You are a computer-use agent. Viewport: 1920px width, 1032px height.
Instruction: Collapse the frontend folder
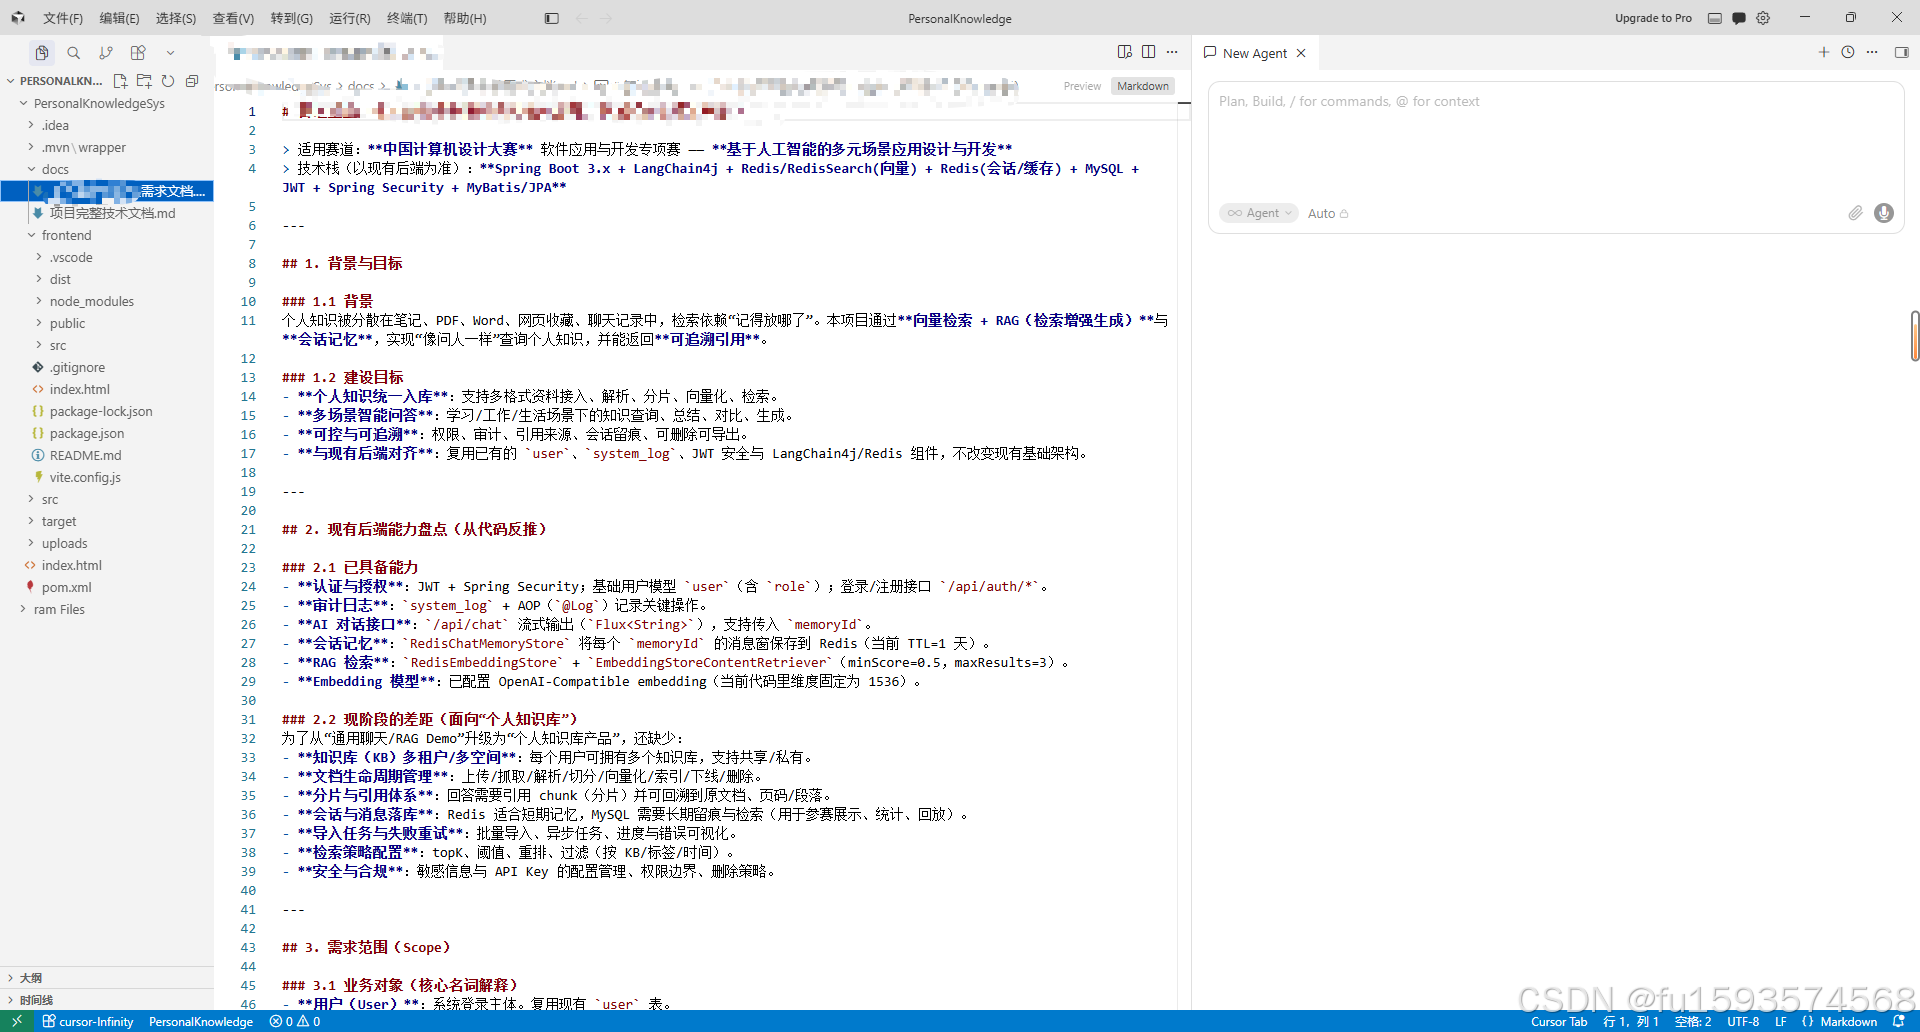107,235
